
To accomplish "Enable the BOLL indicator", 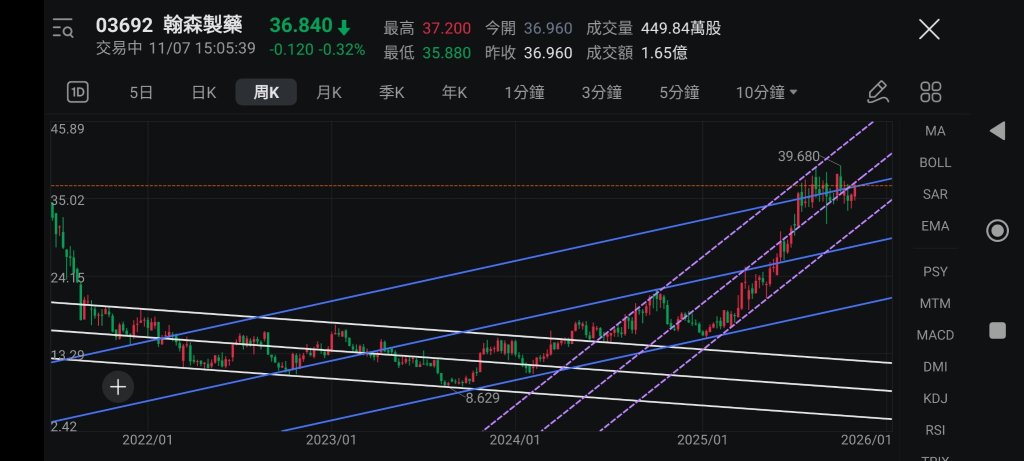I will 935,163.
